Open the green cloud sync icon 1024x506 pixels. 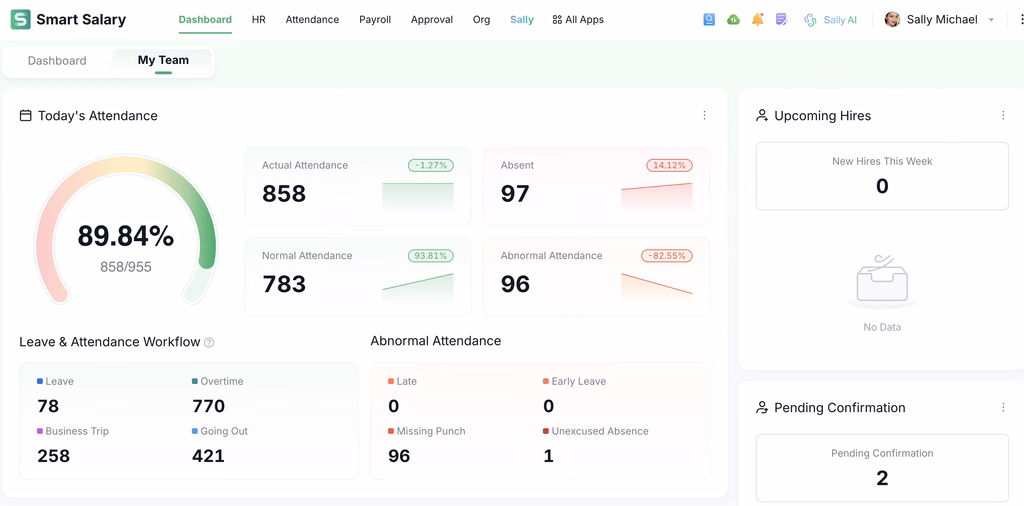pos(733,20)
